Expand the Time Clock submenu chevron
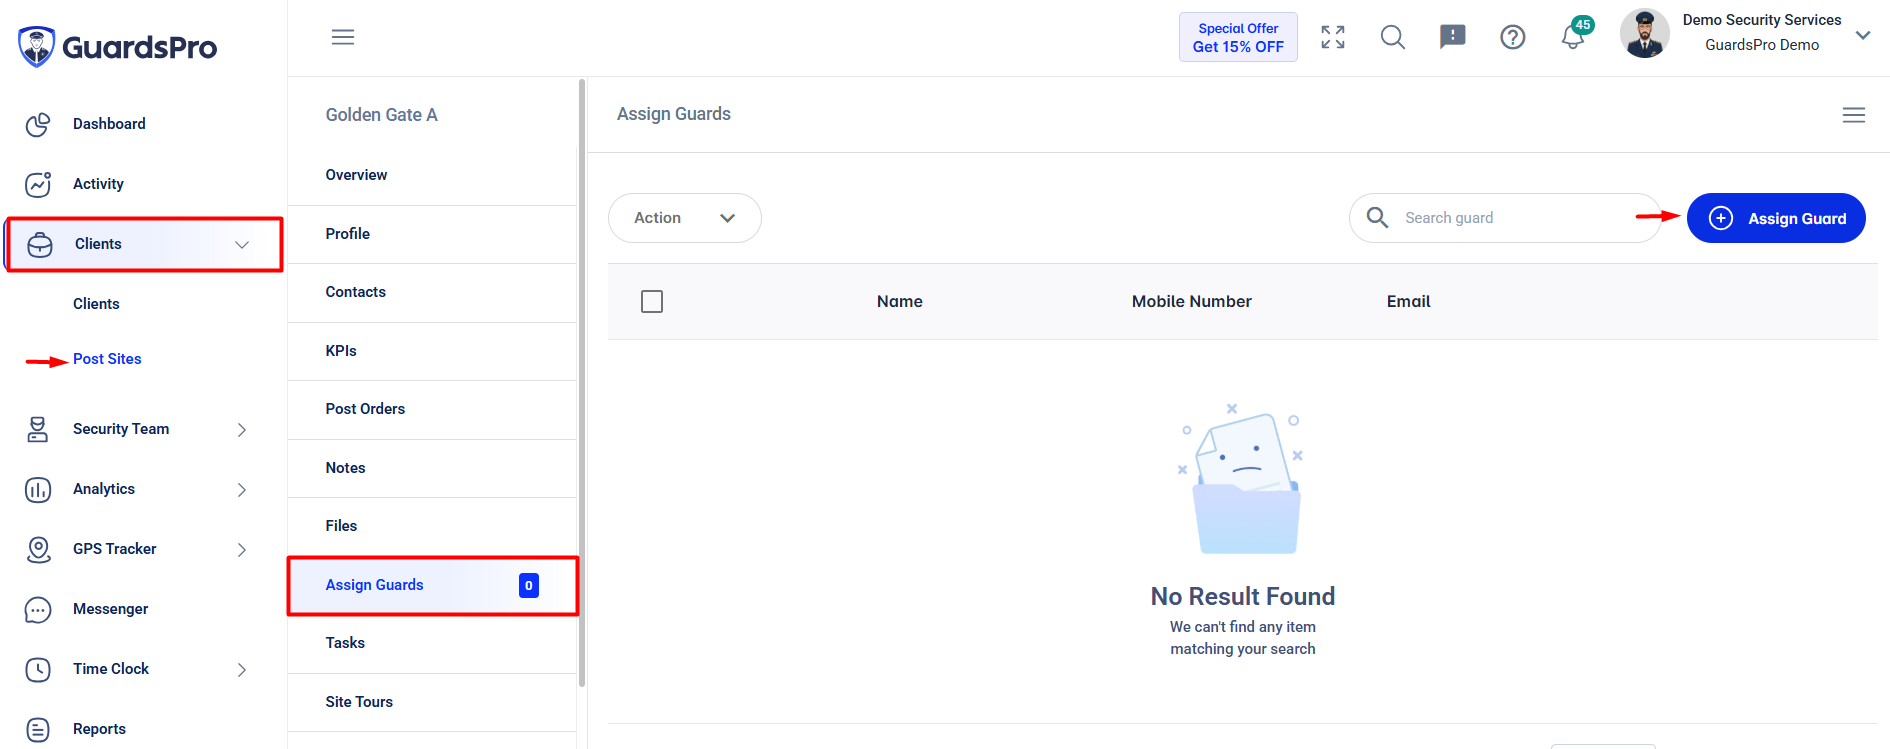 coord(242,669)
